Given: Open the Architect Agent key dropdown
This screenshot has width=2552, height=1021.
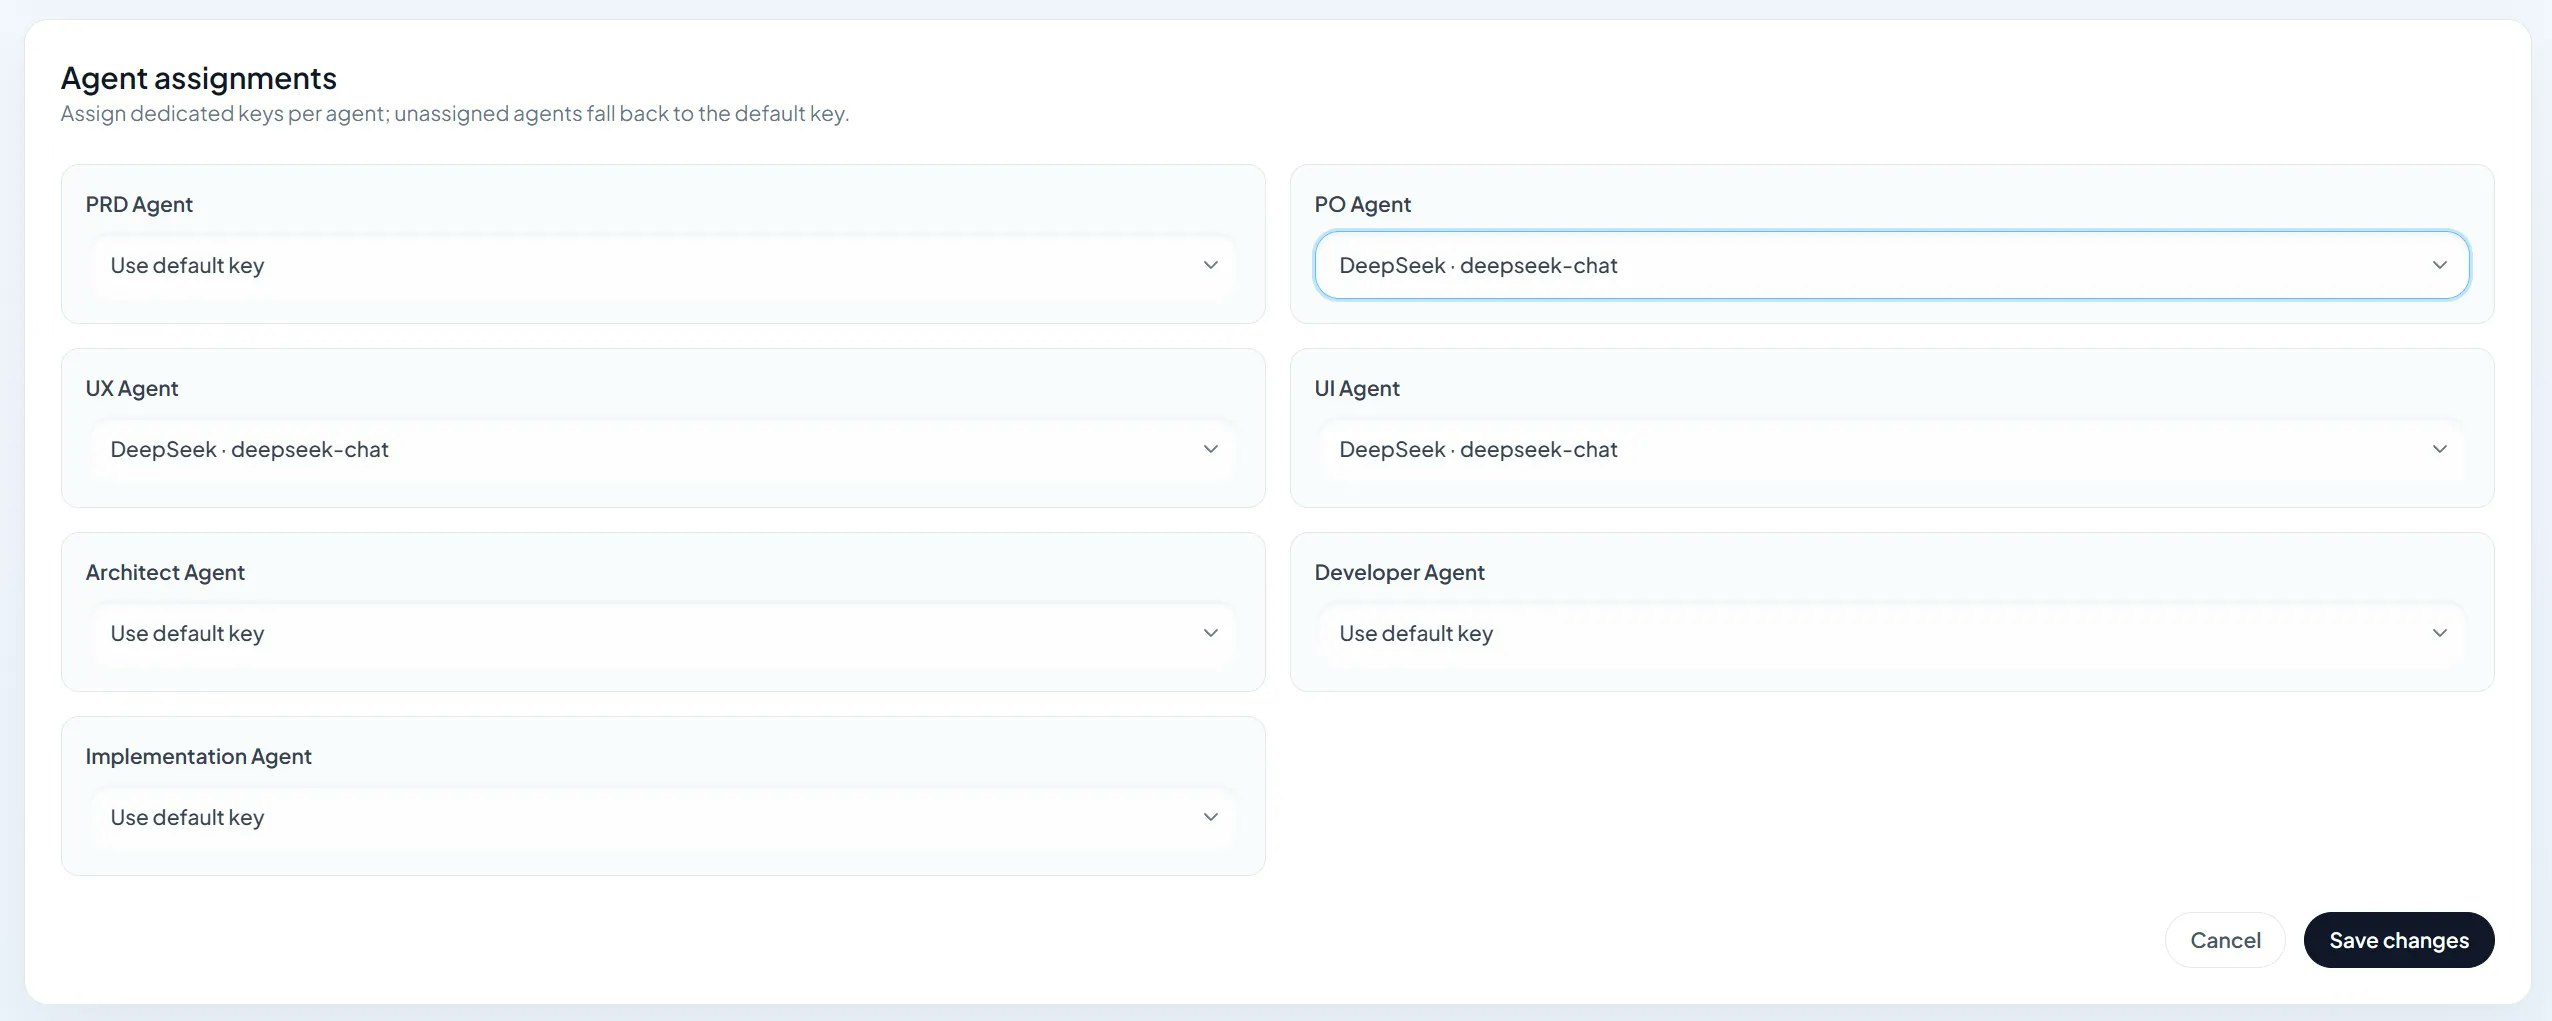Looking at the screenshot, I should click(663, 633).
